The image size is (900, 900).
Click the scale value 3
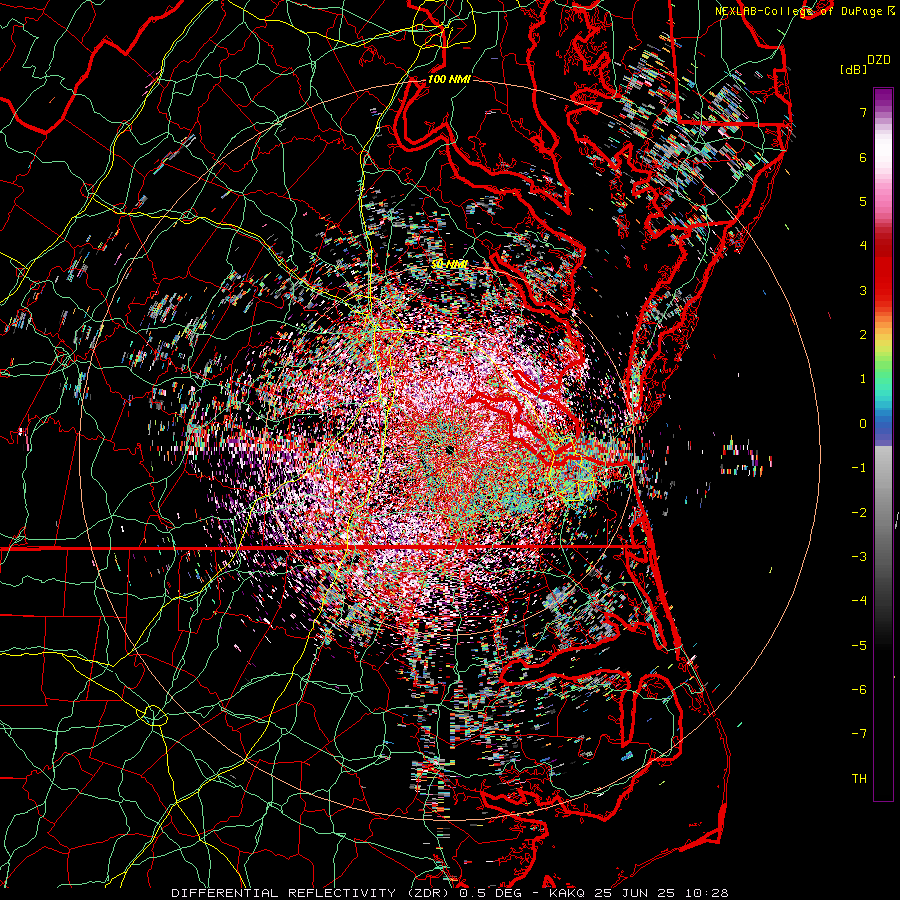(863, 290)
